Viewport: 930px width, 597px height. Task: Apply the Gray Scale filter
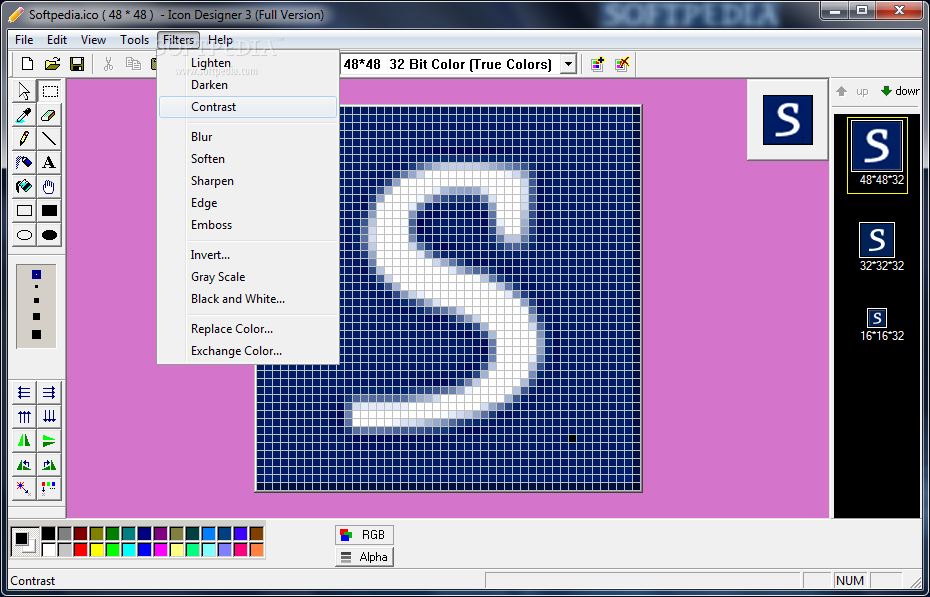coord(248,276)
